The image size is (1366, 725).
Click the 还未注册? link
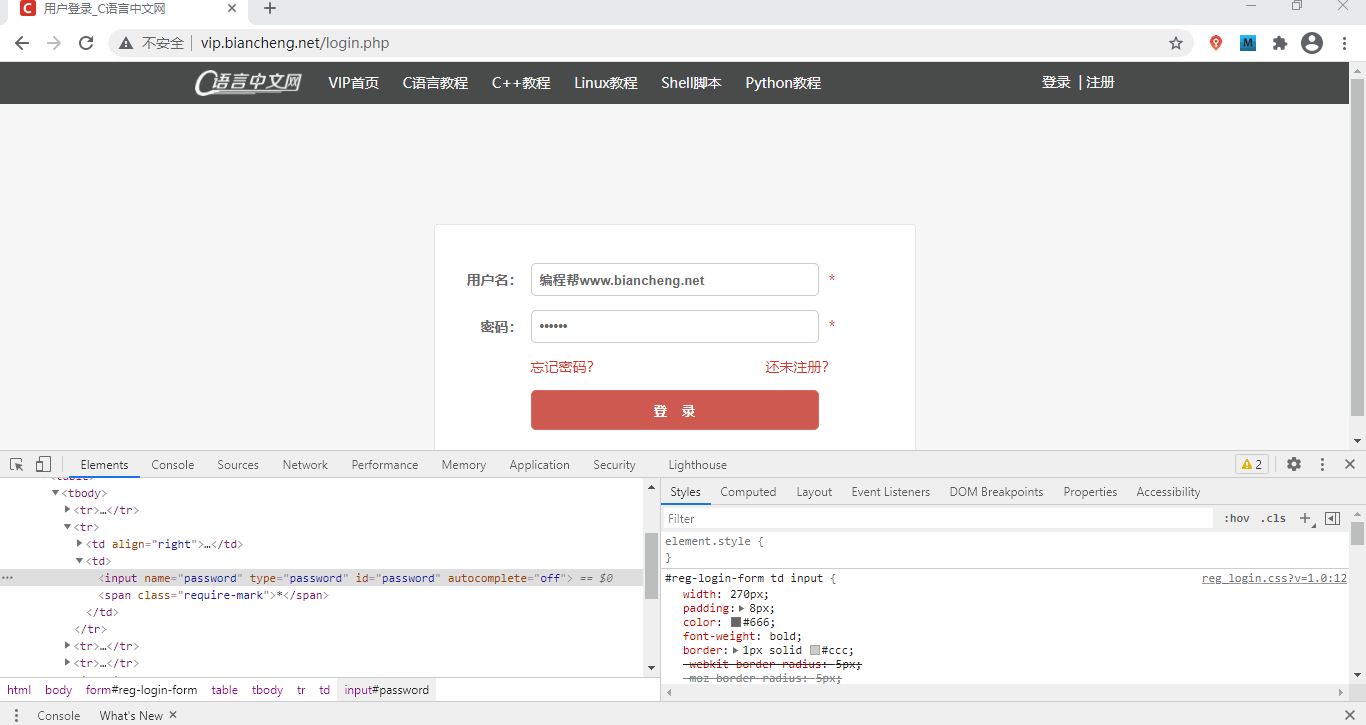797,367
